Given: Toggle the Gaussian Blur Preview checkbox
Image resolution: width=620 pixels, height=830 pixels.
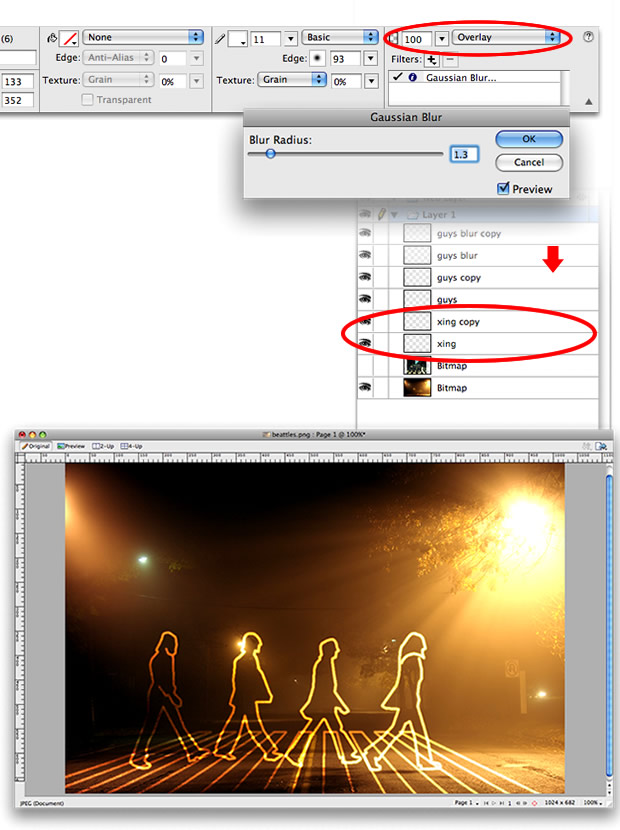Looking at the screenshot, I should pos(503,189).
